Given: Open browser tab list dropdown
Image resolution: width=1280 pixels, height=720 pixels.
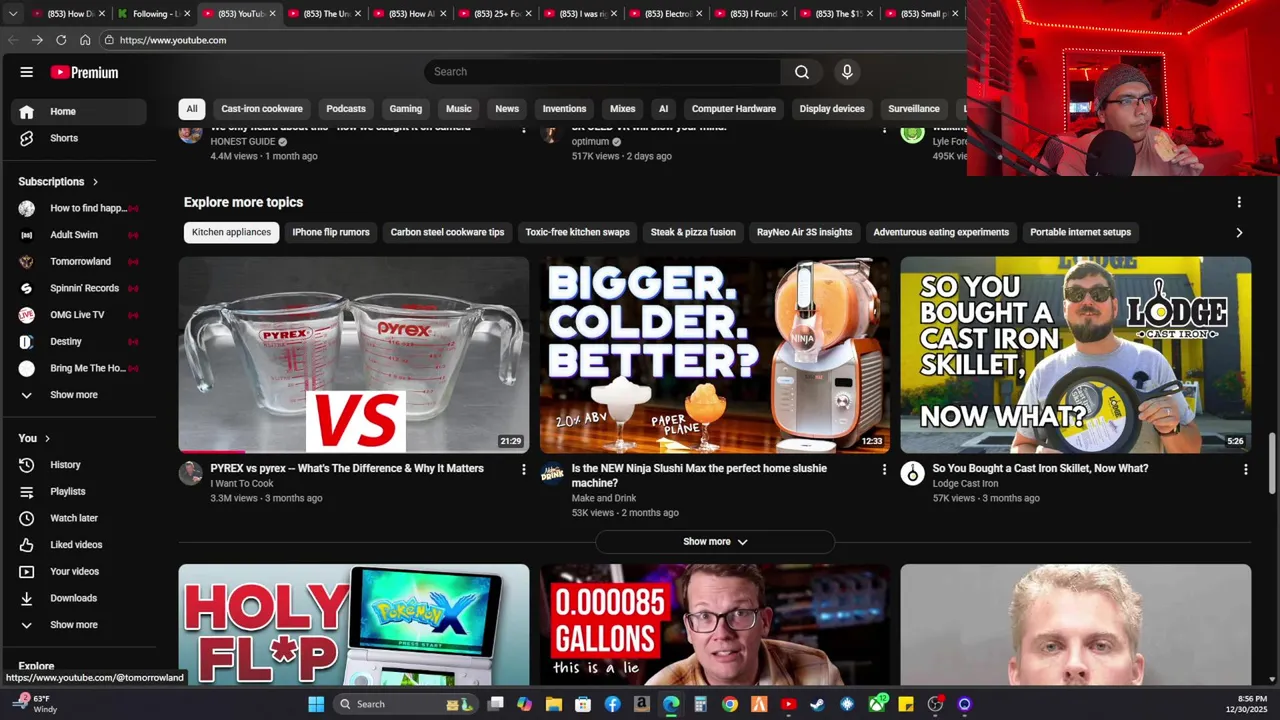Looking at the screenshot, I should 13,14.
